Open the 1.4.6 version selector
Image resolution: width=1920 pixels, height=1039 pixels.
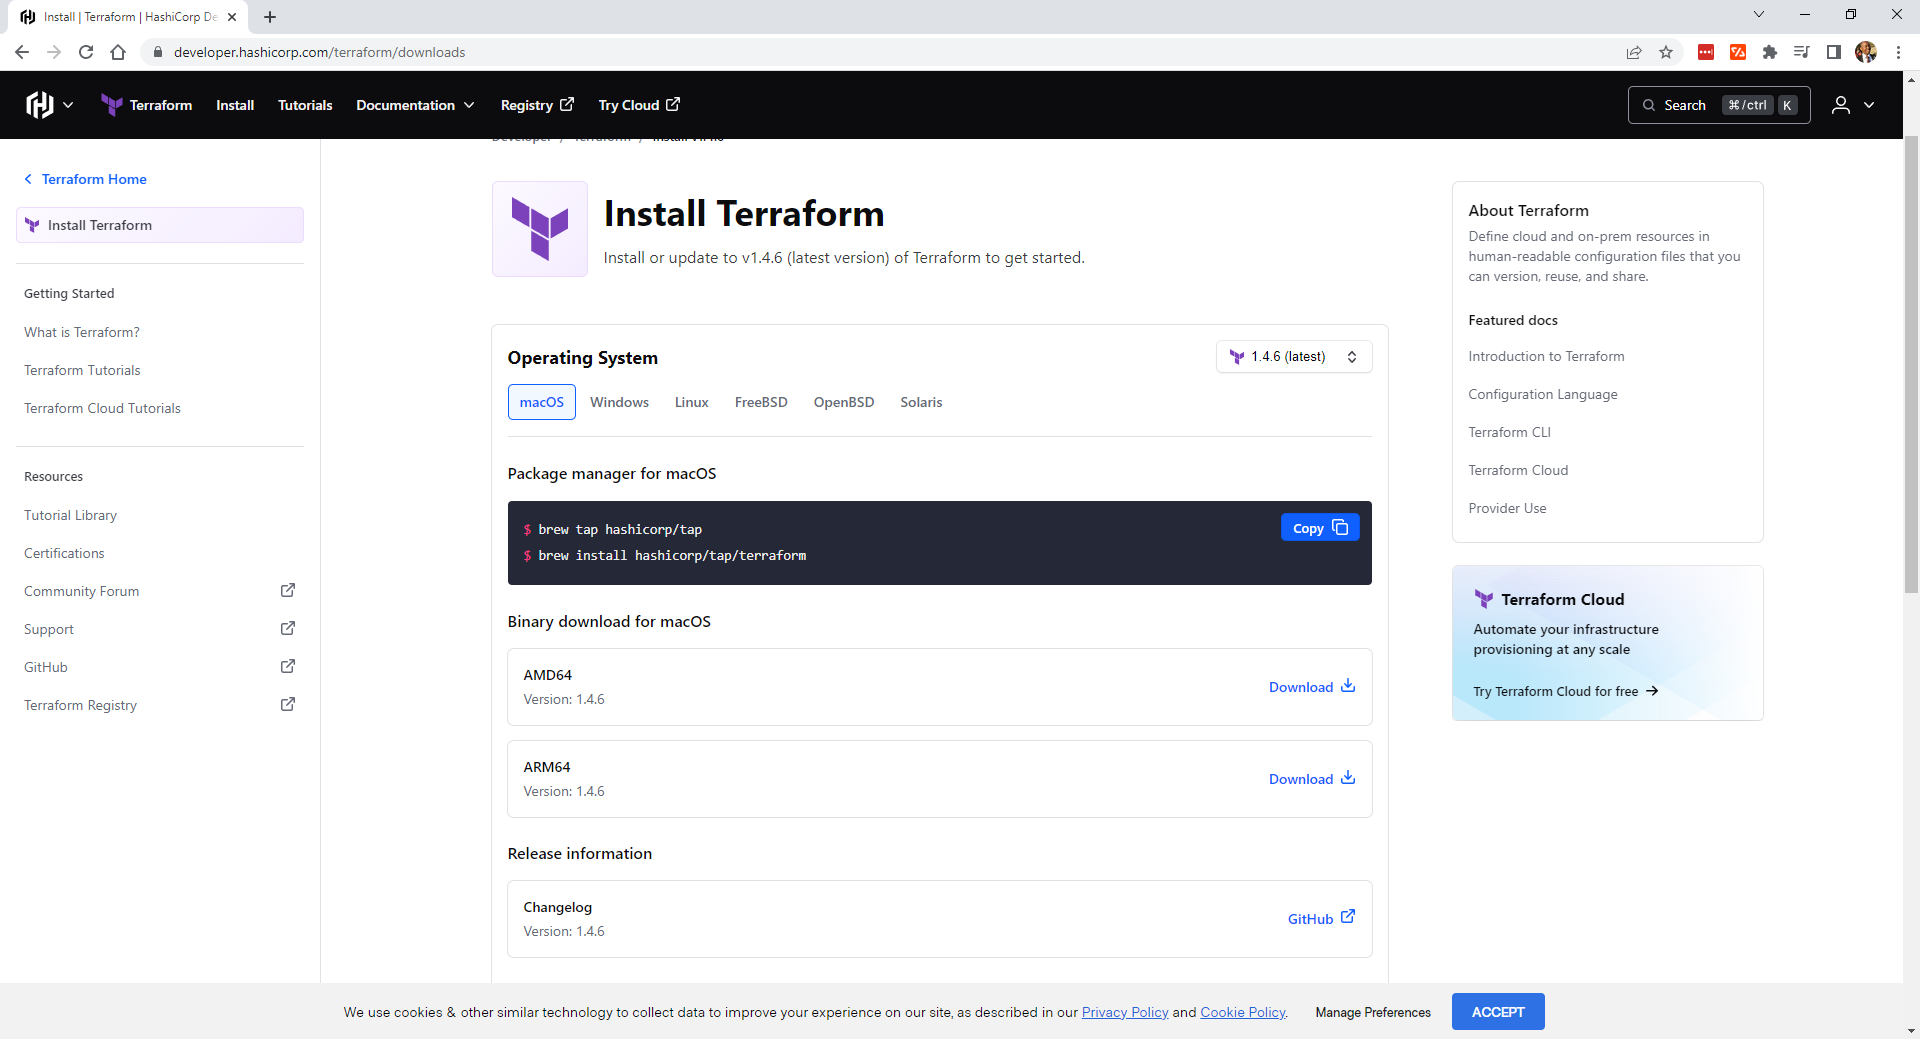tap(1293, 357)
